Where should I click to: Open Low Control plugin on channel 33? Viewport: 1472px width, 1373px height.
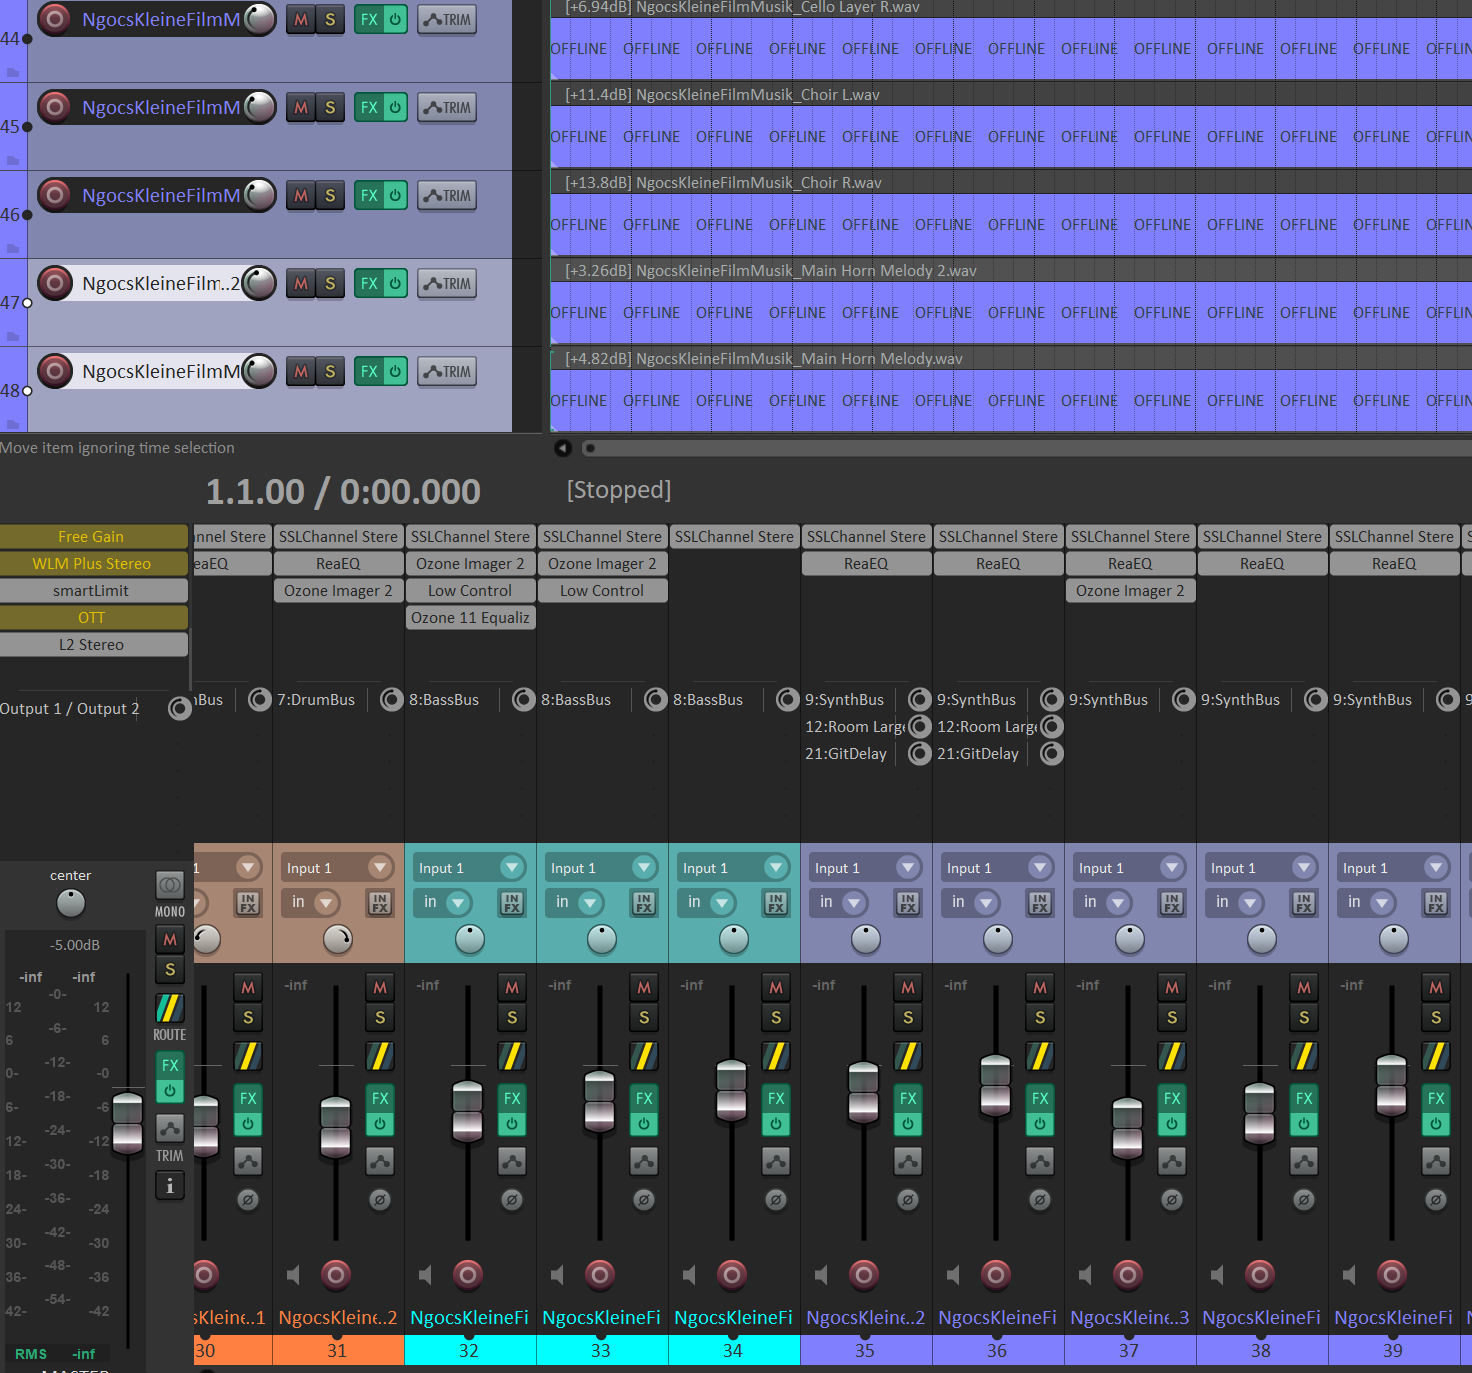coord(602,591)
